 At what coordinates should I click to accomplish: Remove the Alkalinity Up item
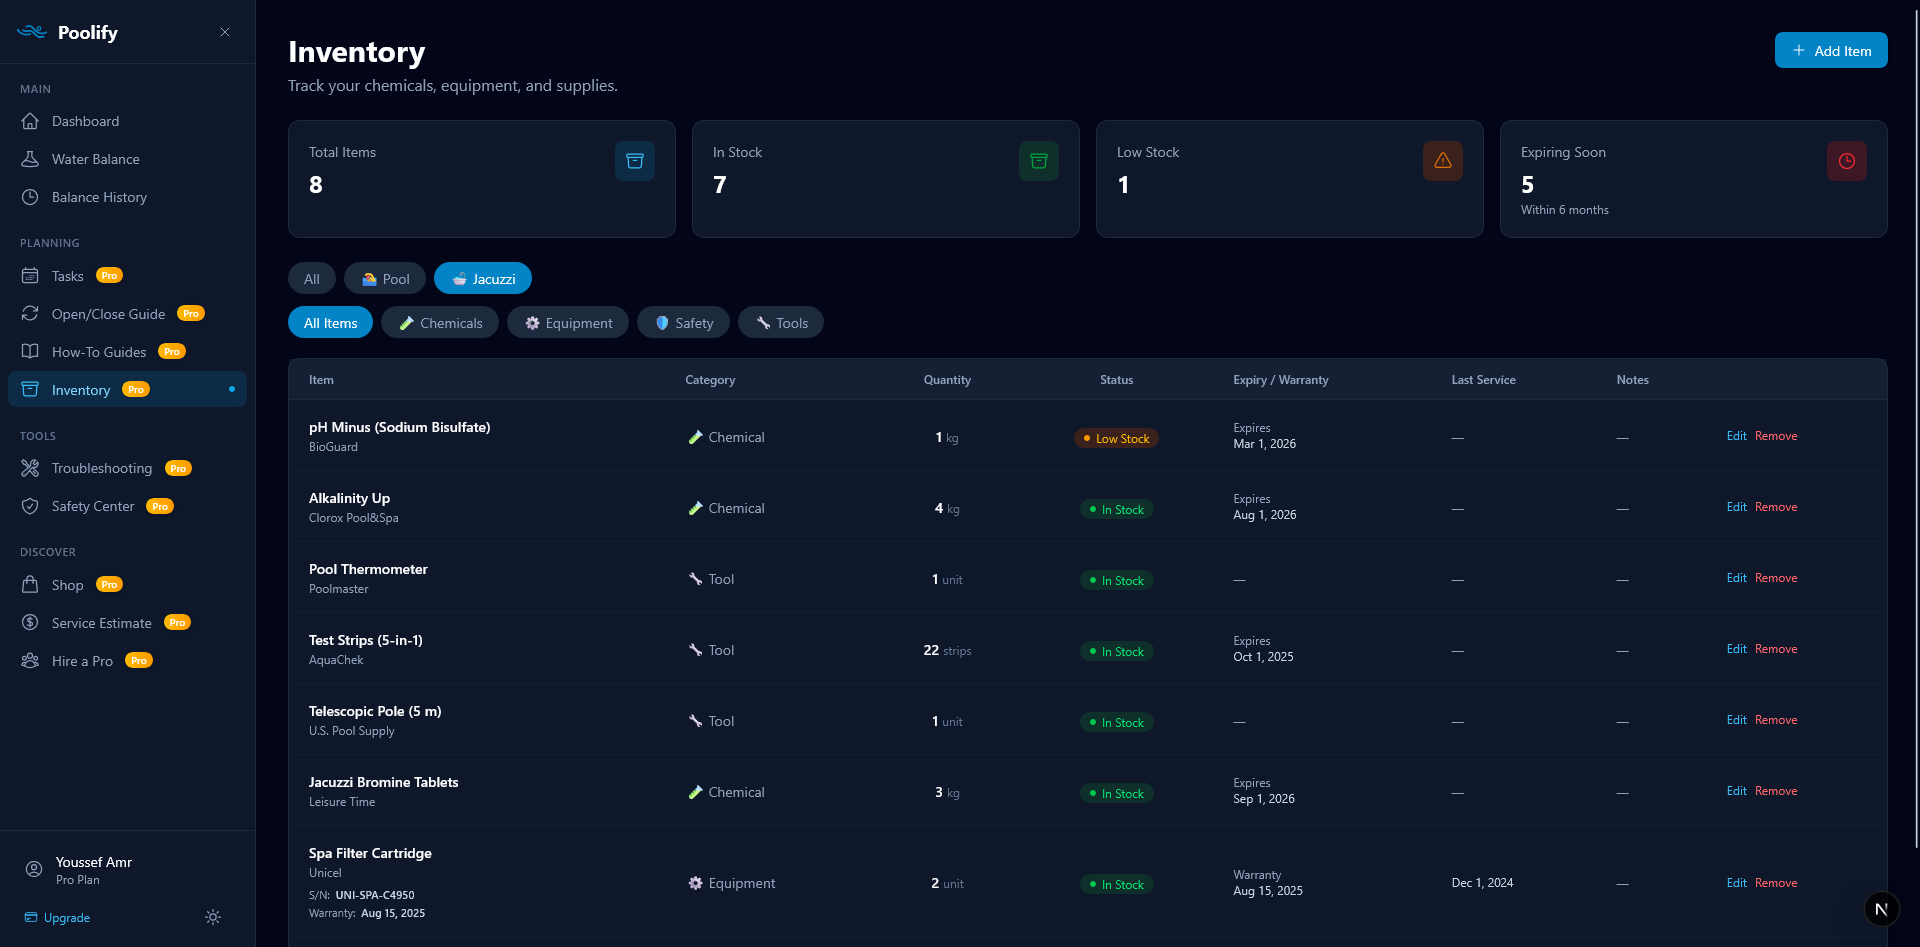tap(1776, 507)
